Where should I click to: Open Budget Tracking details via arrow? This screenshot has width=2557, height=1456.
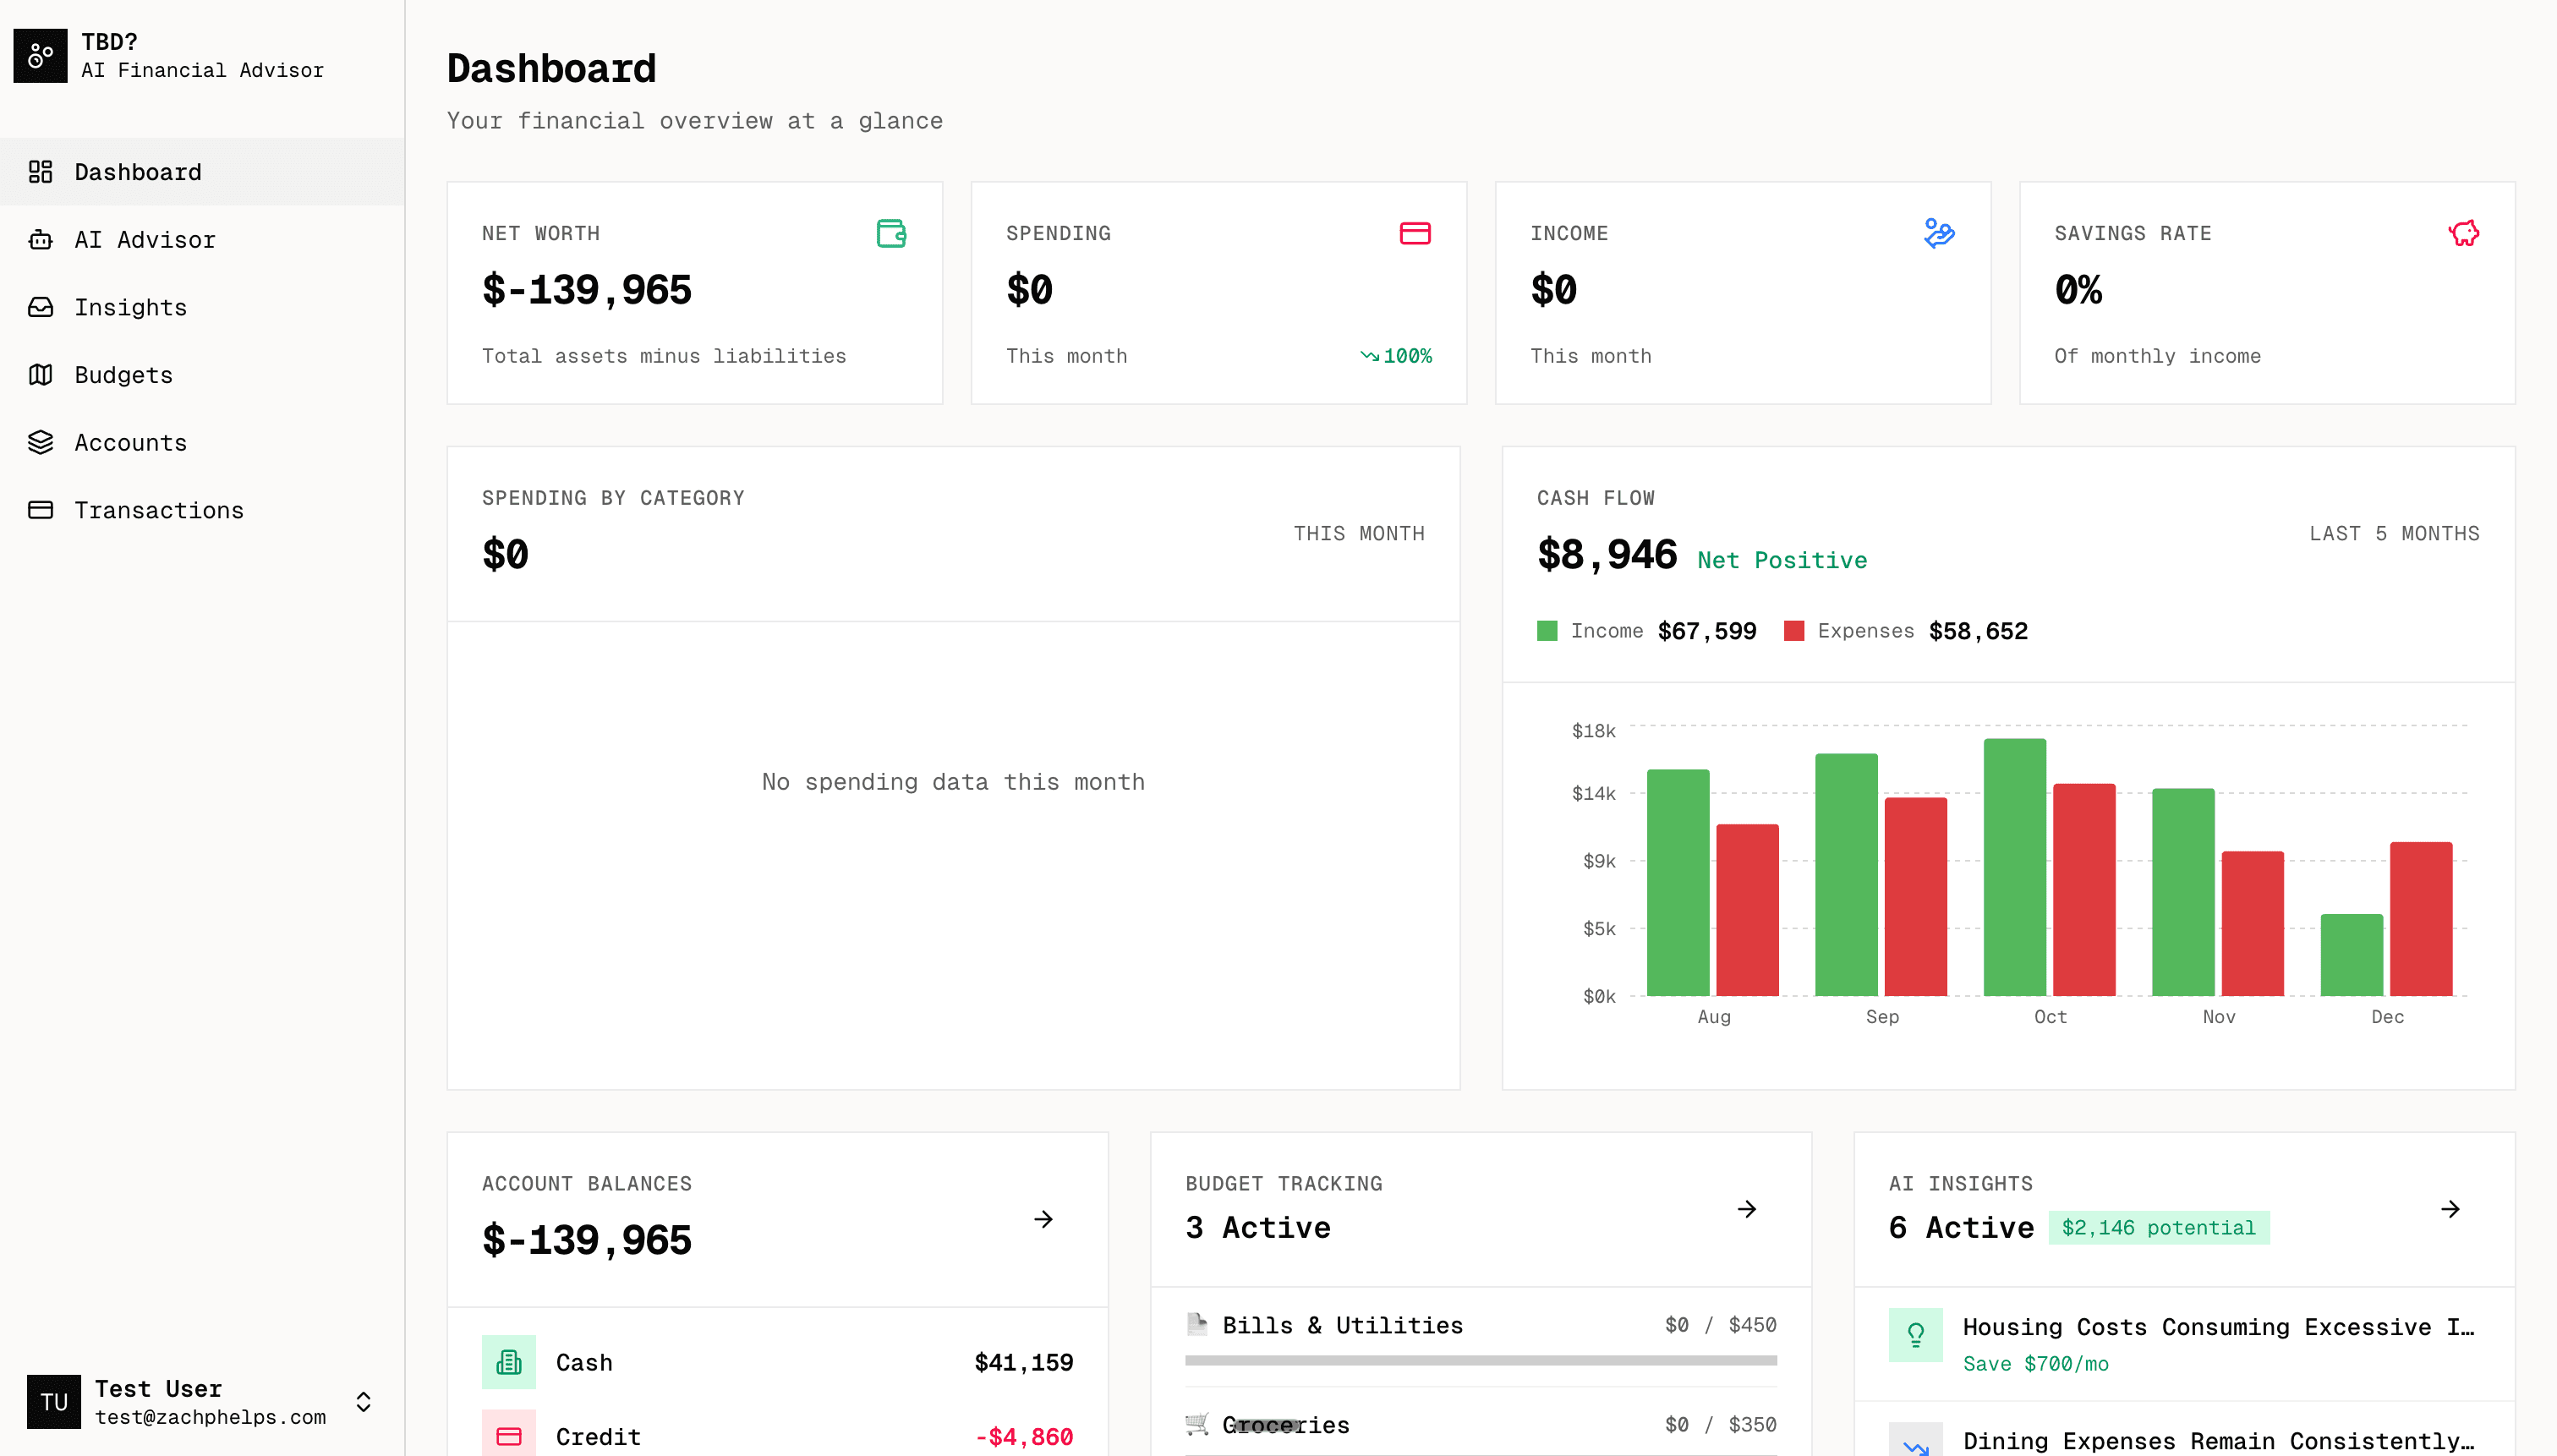[x=1747, y=1209]
